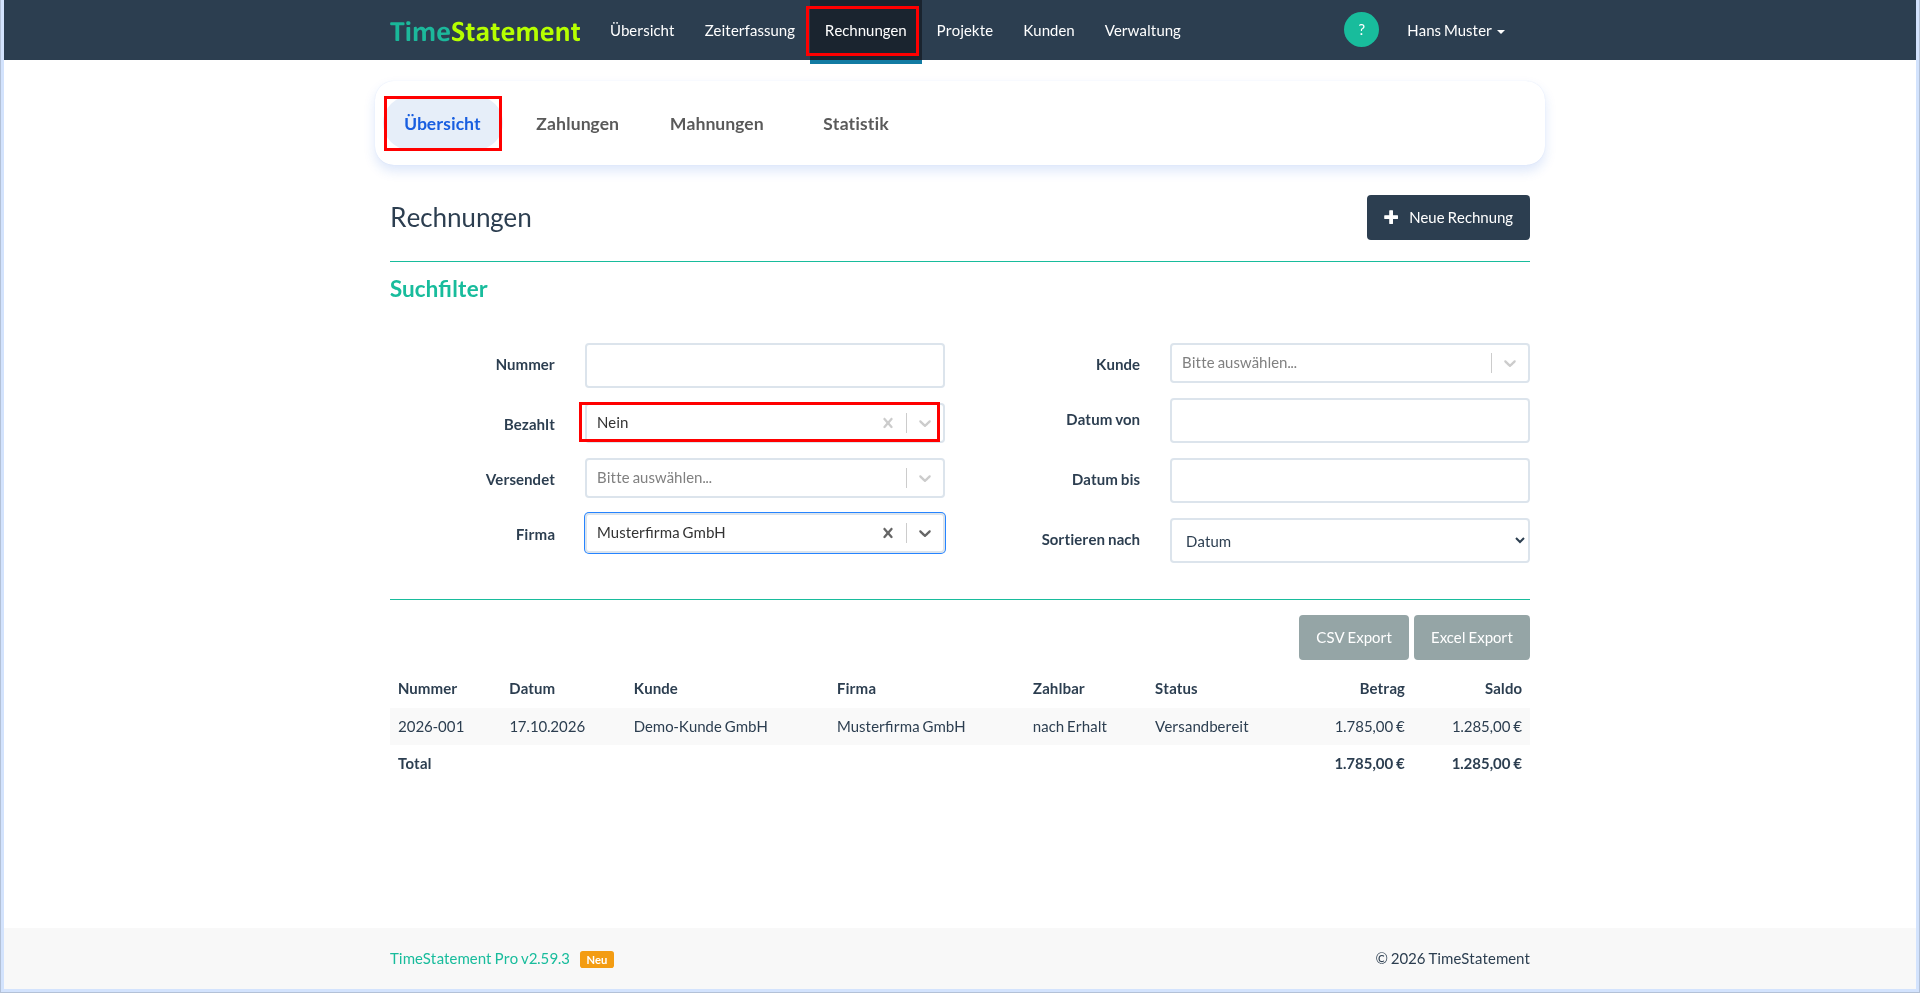Click the Excel Export button

pos(1471,638)
